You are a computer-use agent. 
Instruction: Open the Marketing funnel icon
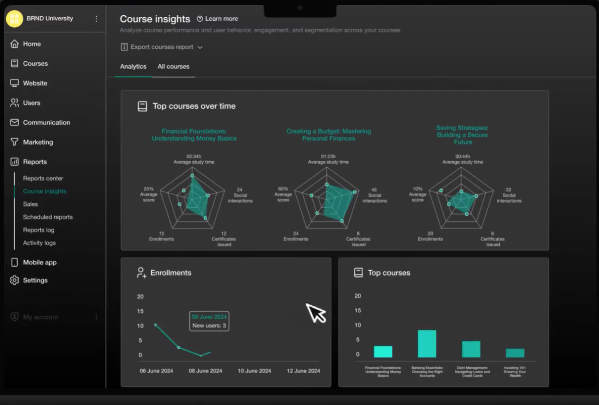click(15, 142)
